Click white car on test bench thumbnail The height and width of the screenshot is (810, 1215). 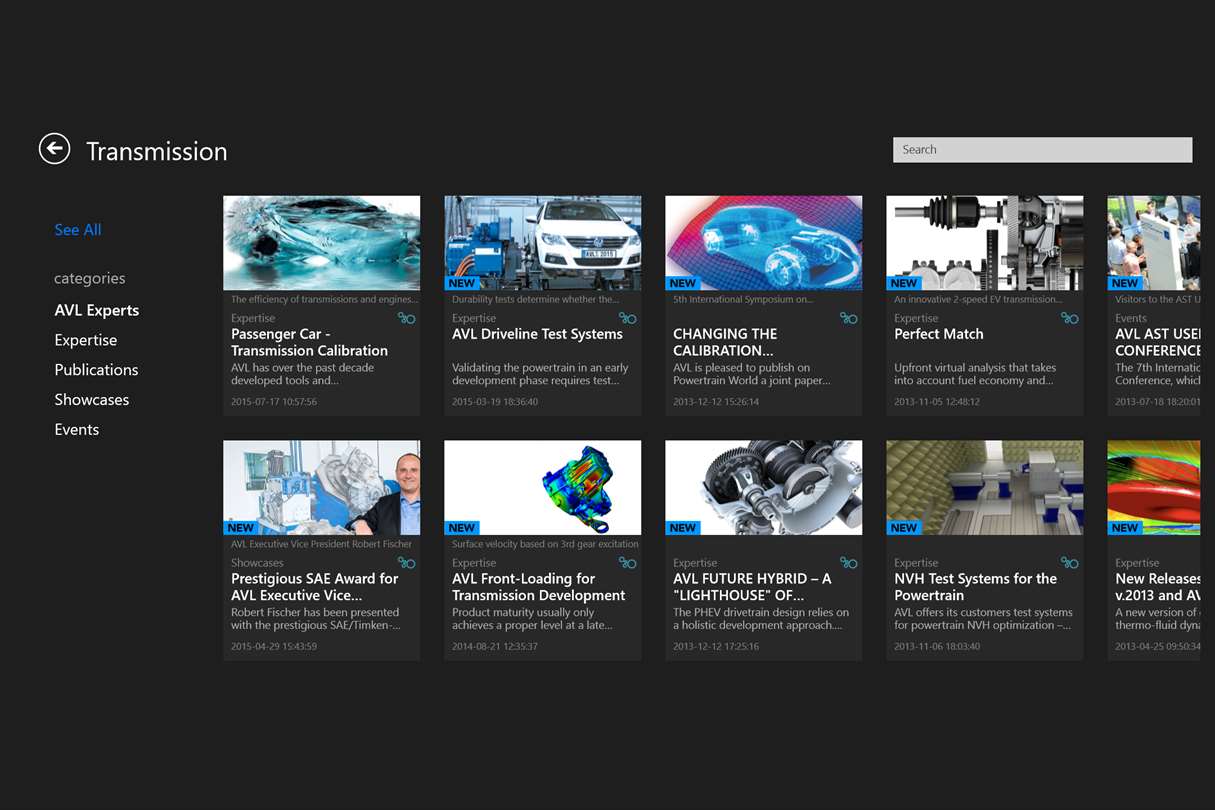(x=543, y=243)
